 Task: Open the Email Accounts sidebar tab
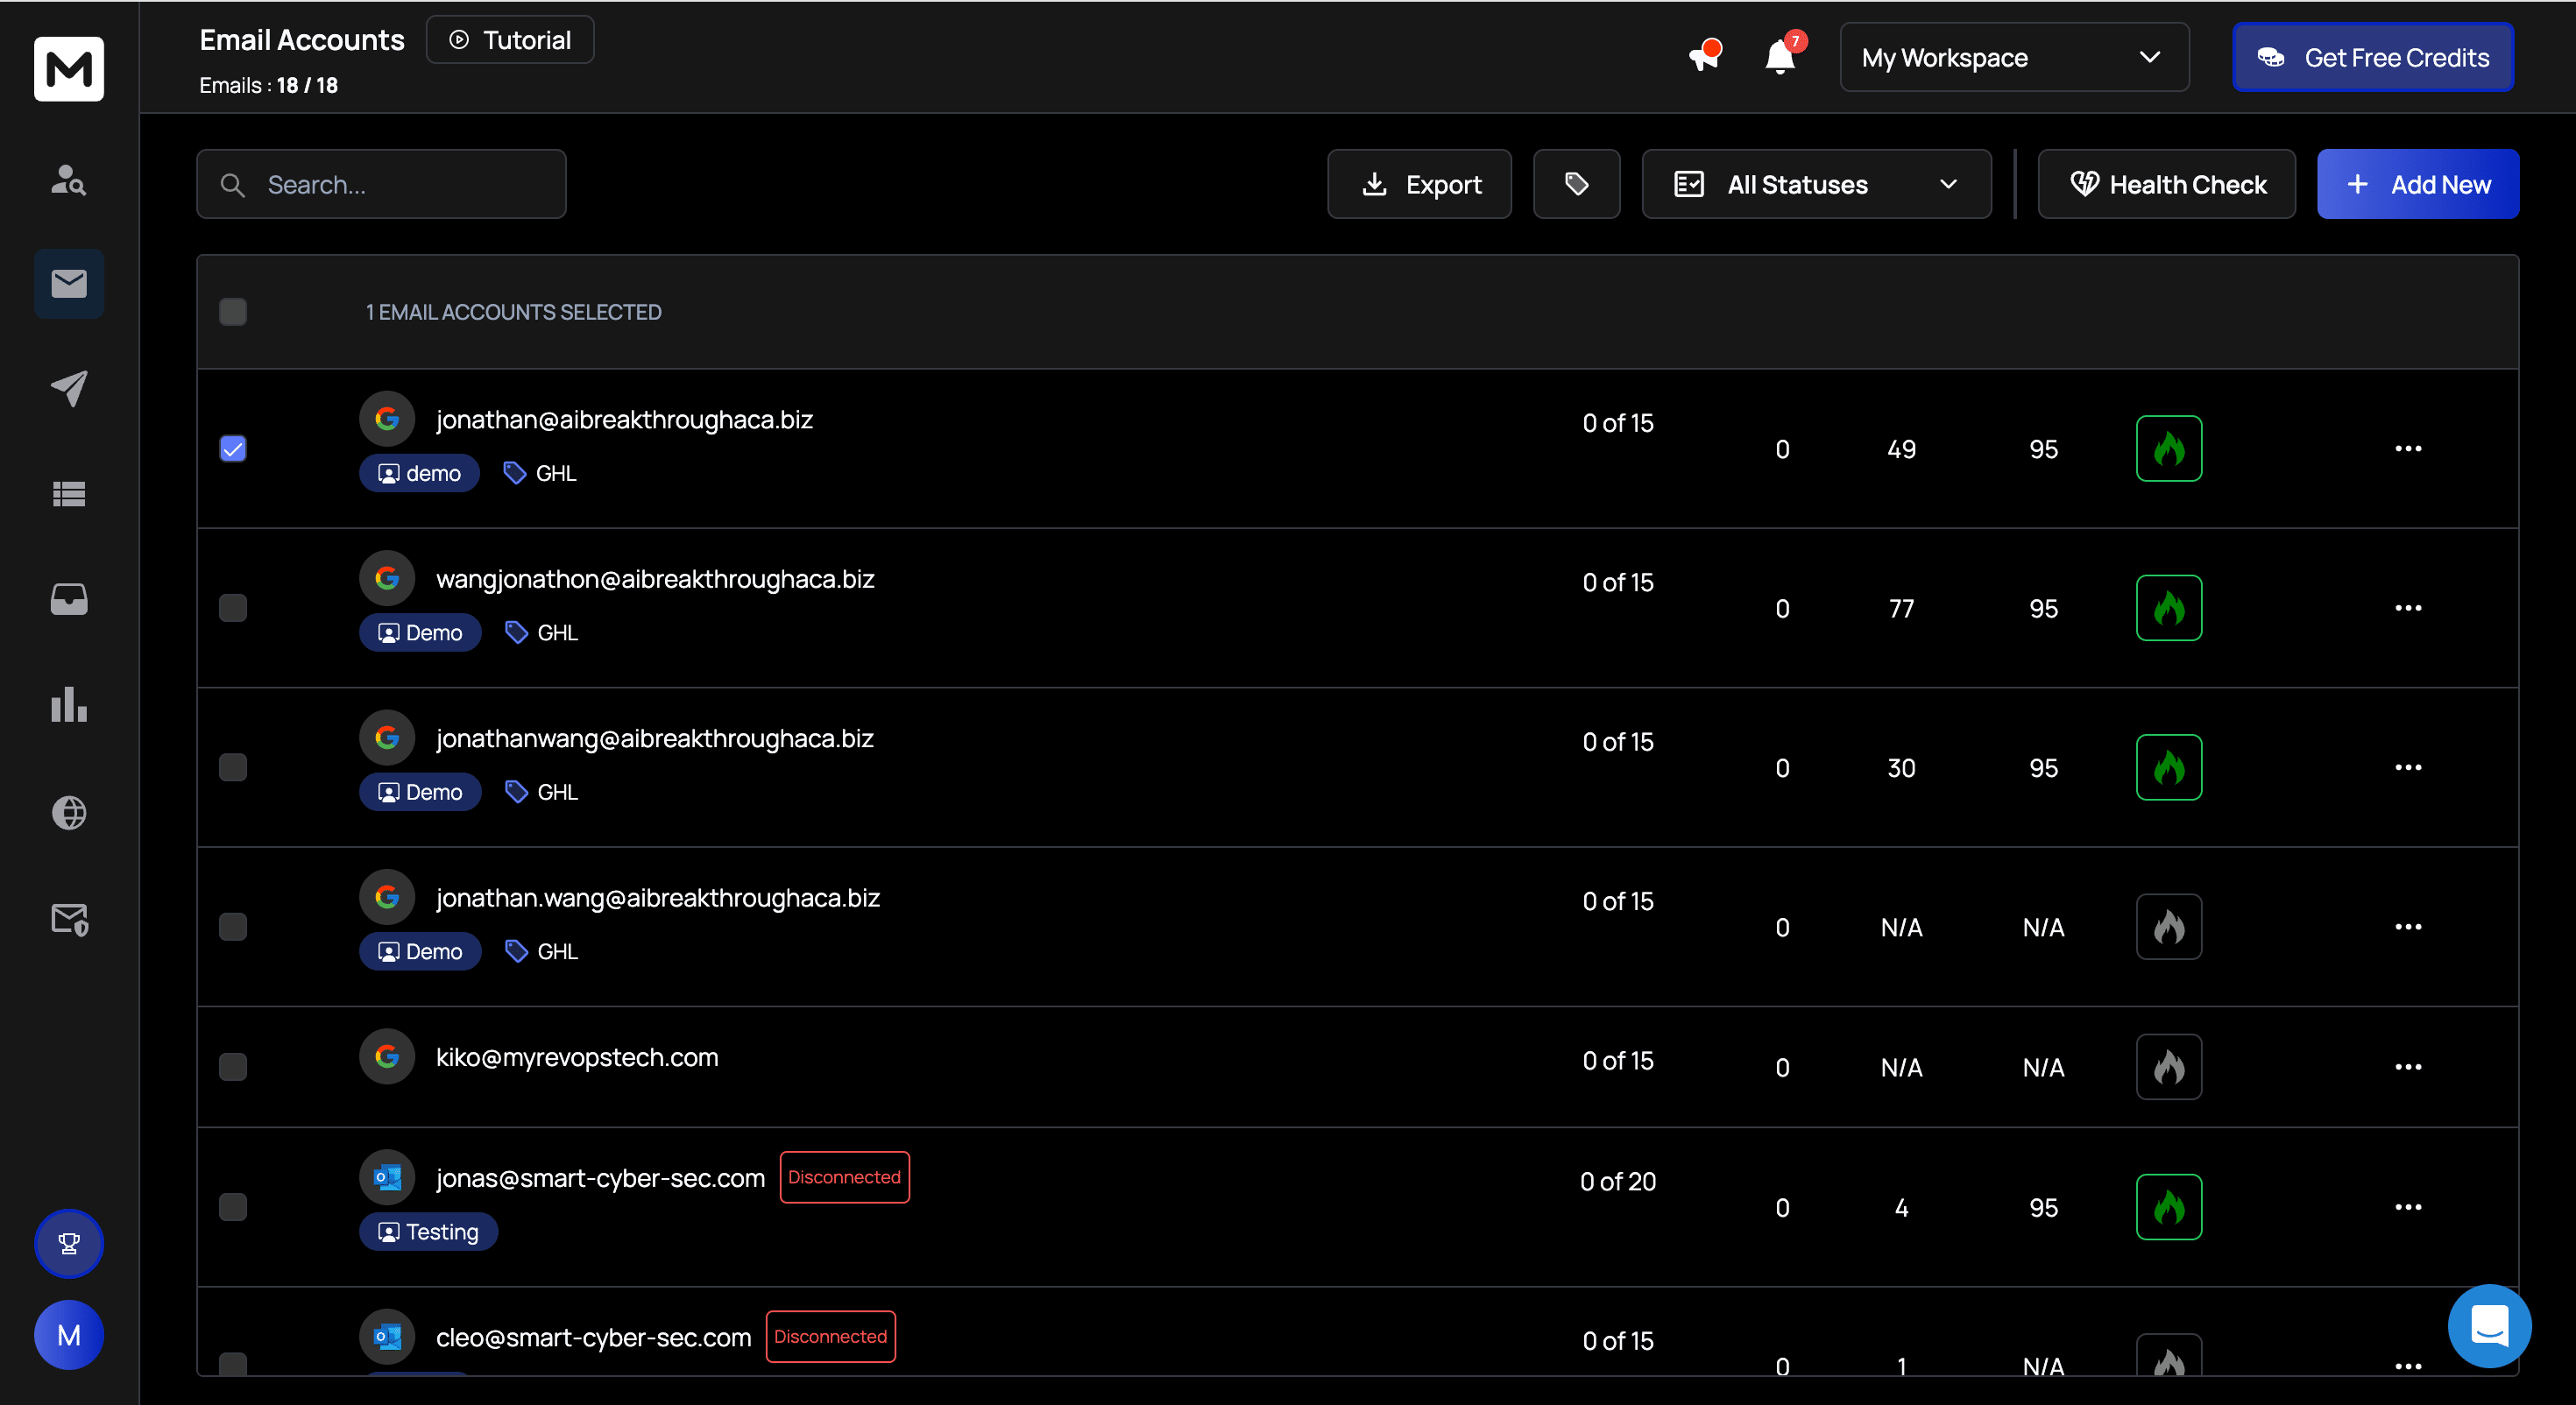click(68, 284)
